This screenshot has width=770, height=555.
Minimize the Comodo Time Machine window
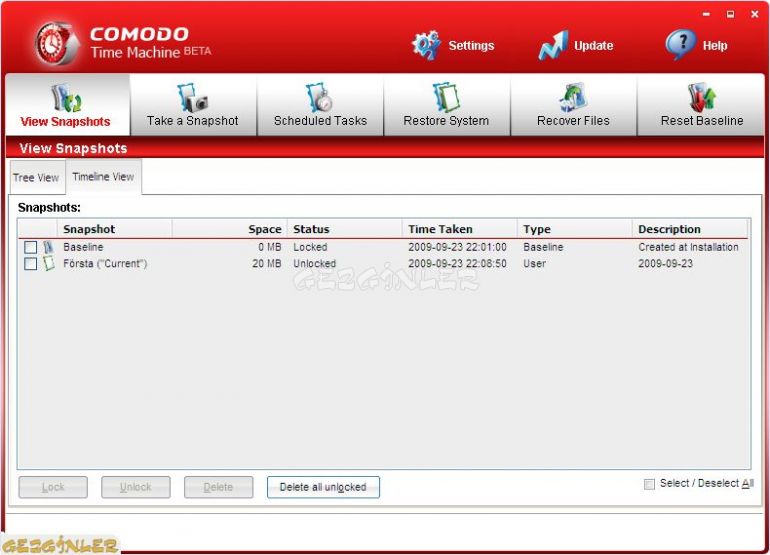(706, 14)
